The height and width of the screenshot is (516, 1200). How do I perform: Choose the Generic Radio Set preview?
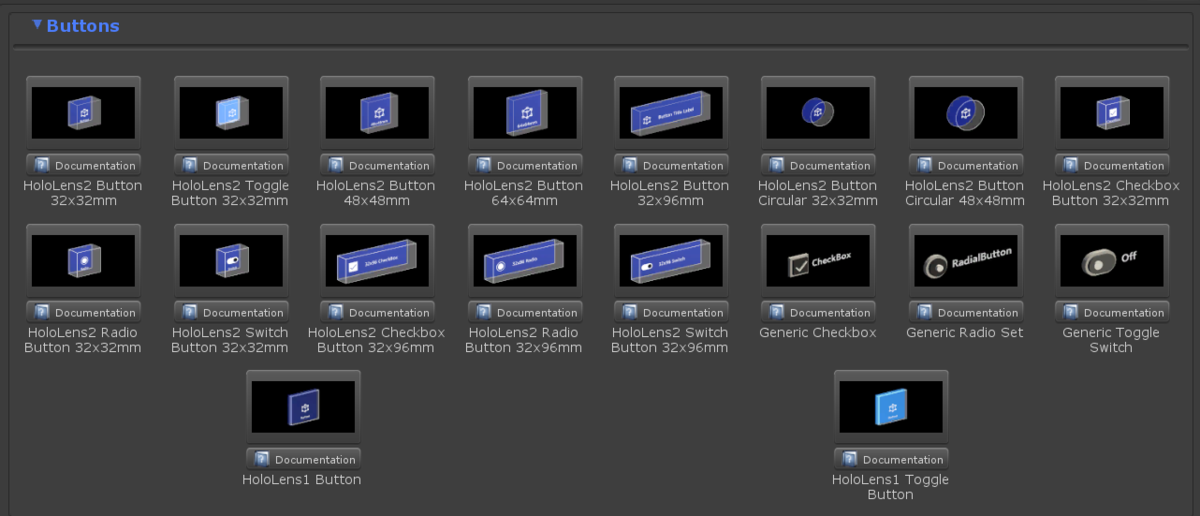966,260
